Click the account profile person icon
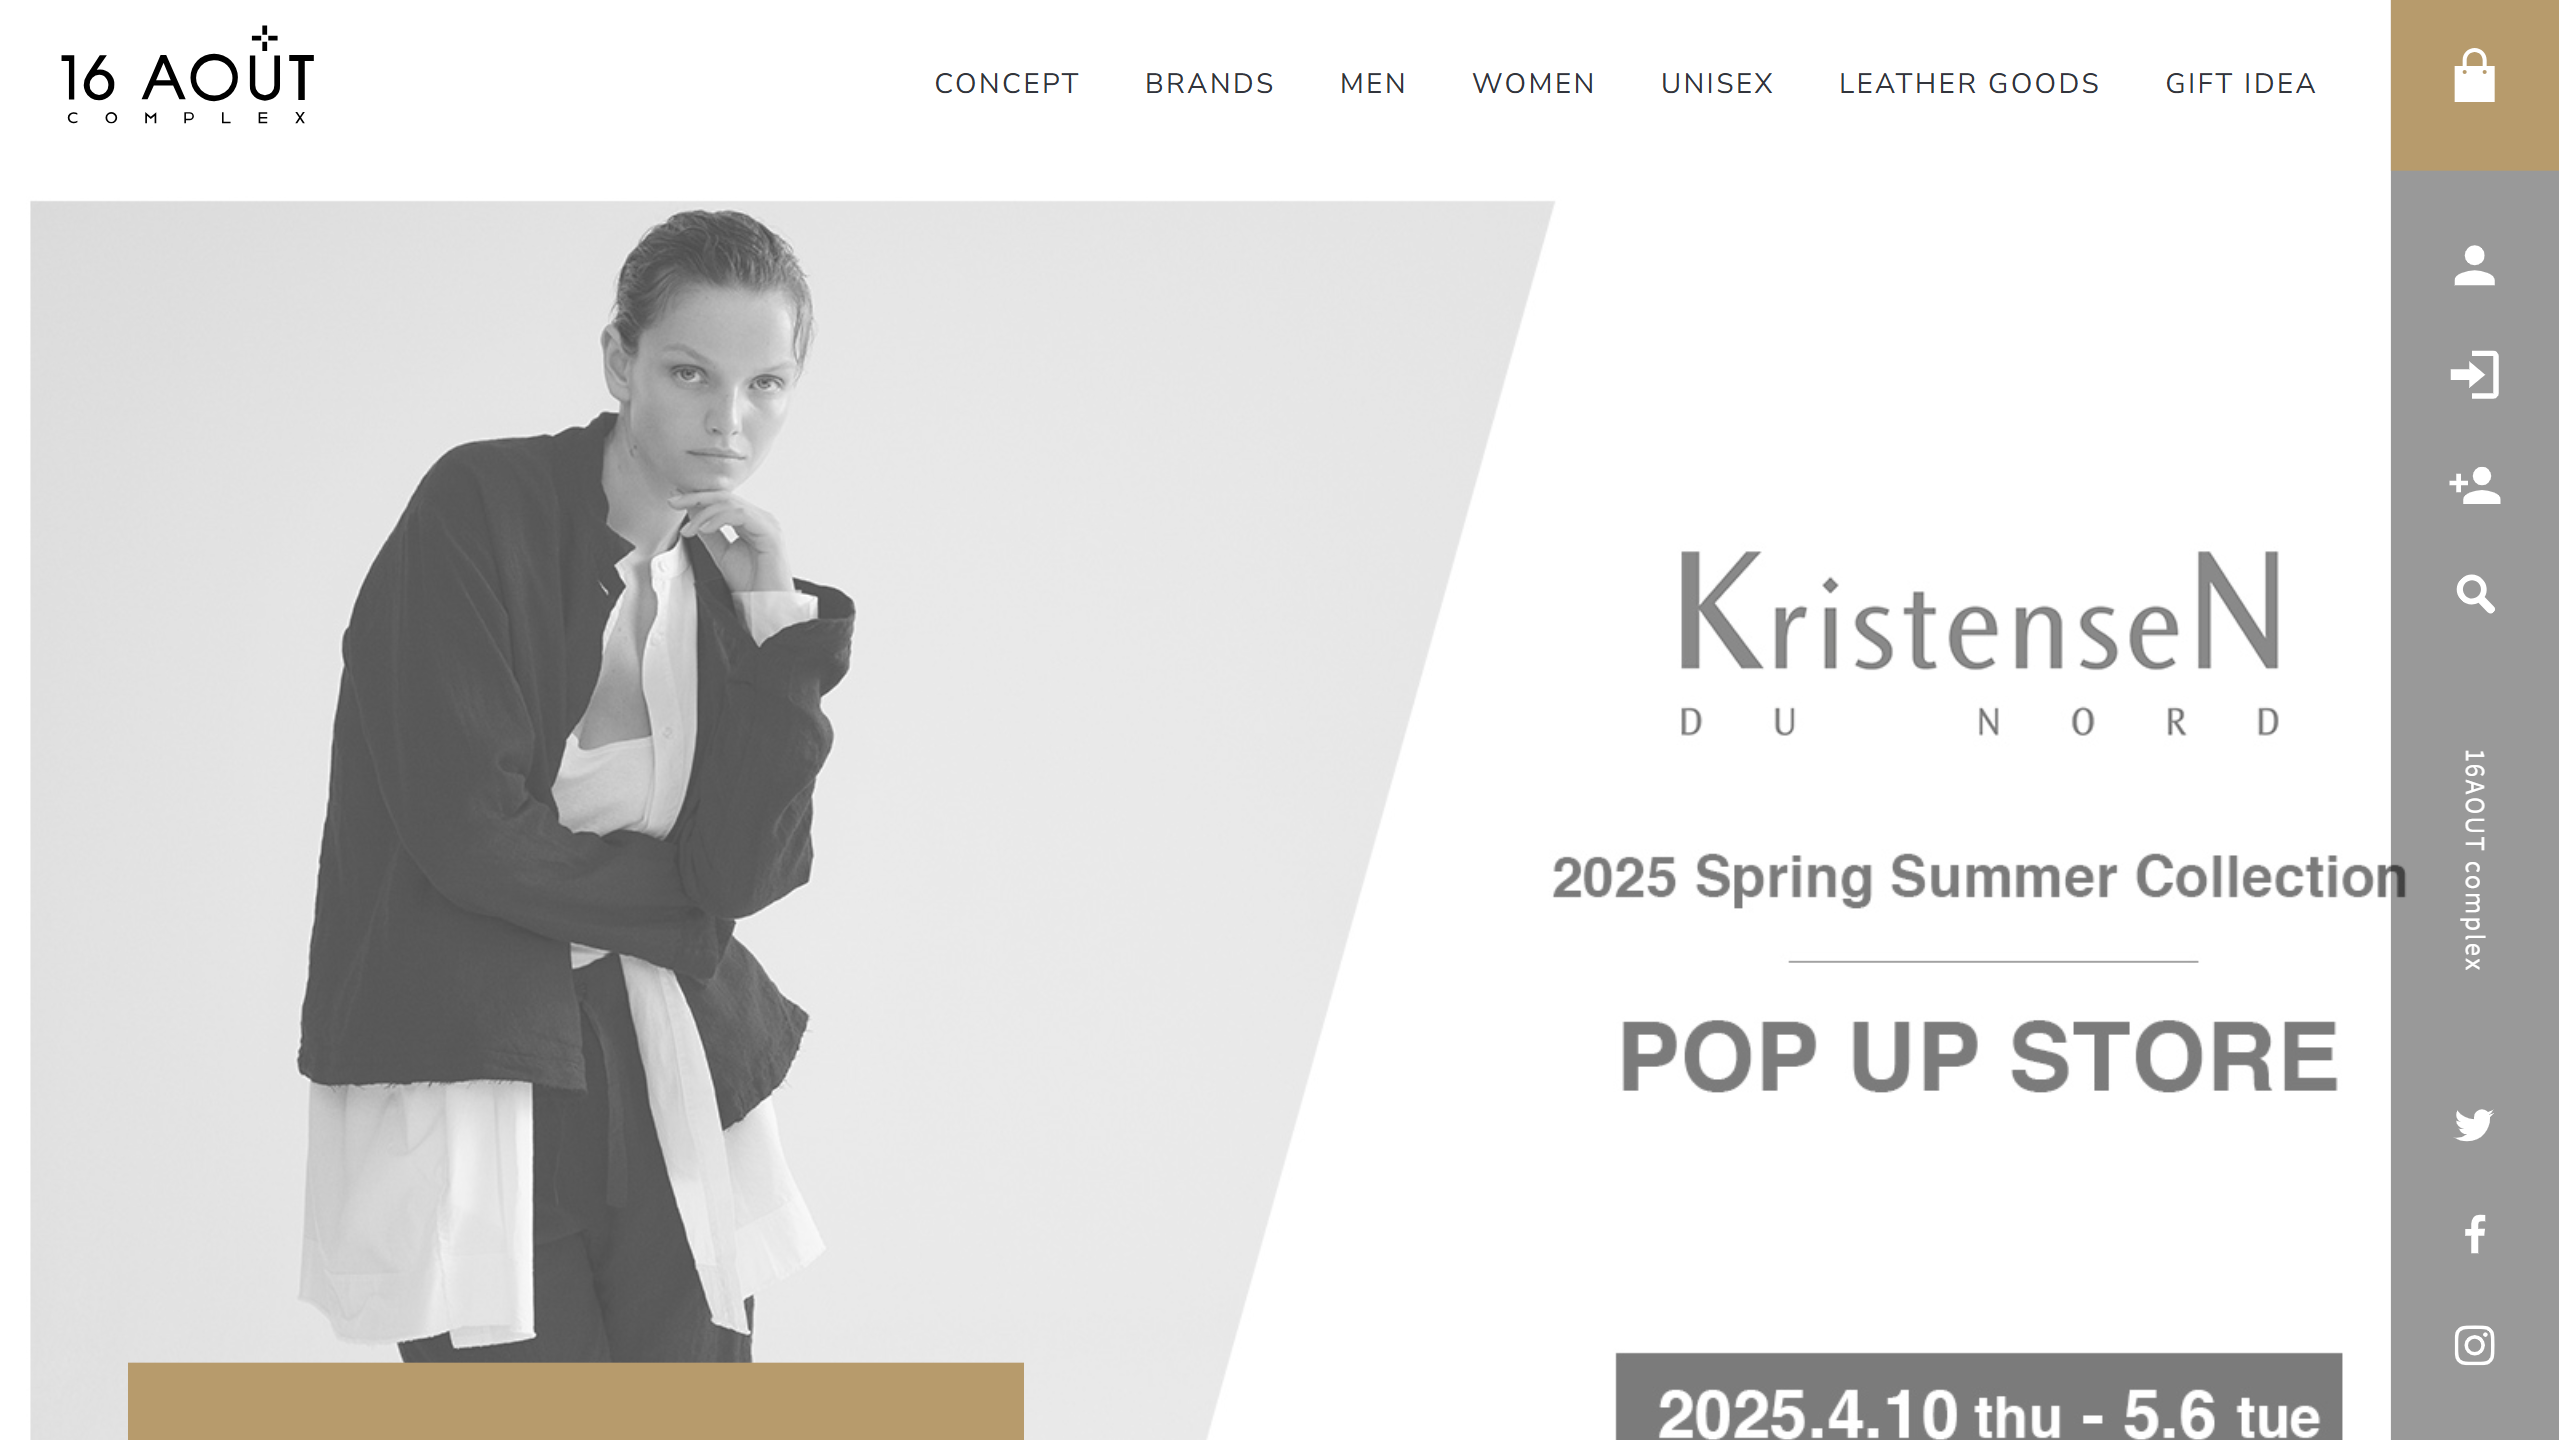This screenshot has width=2560, height=1440. click(x=2474, y=266)
